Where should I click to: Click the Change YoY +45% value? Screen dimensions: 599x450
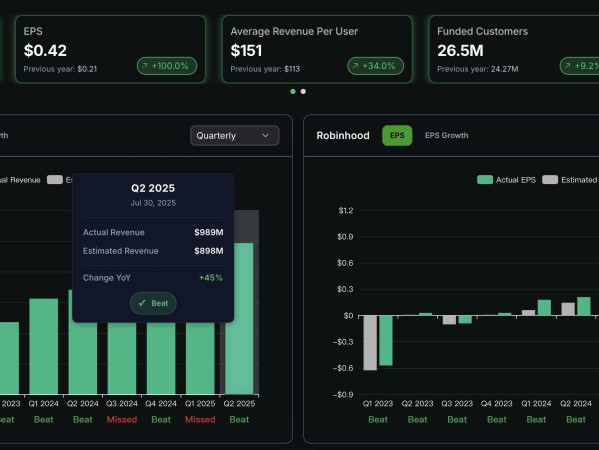(x=211, y=278)
